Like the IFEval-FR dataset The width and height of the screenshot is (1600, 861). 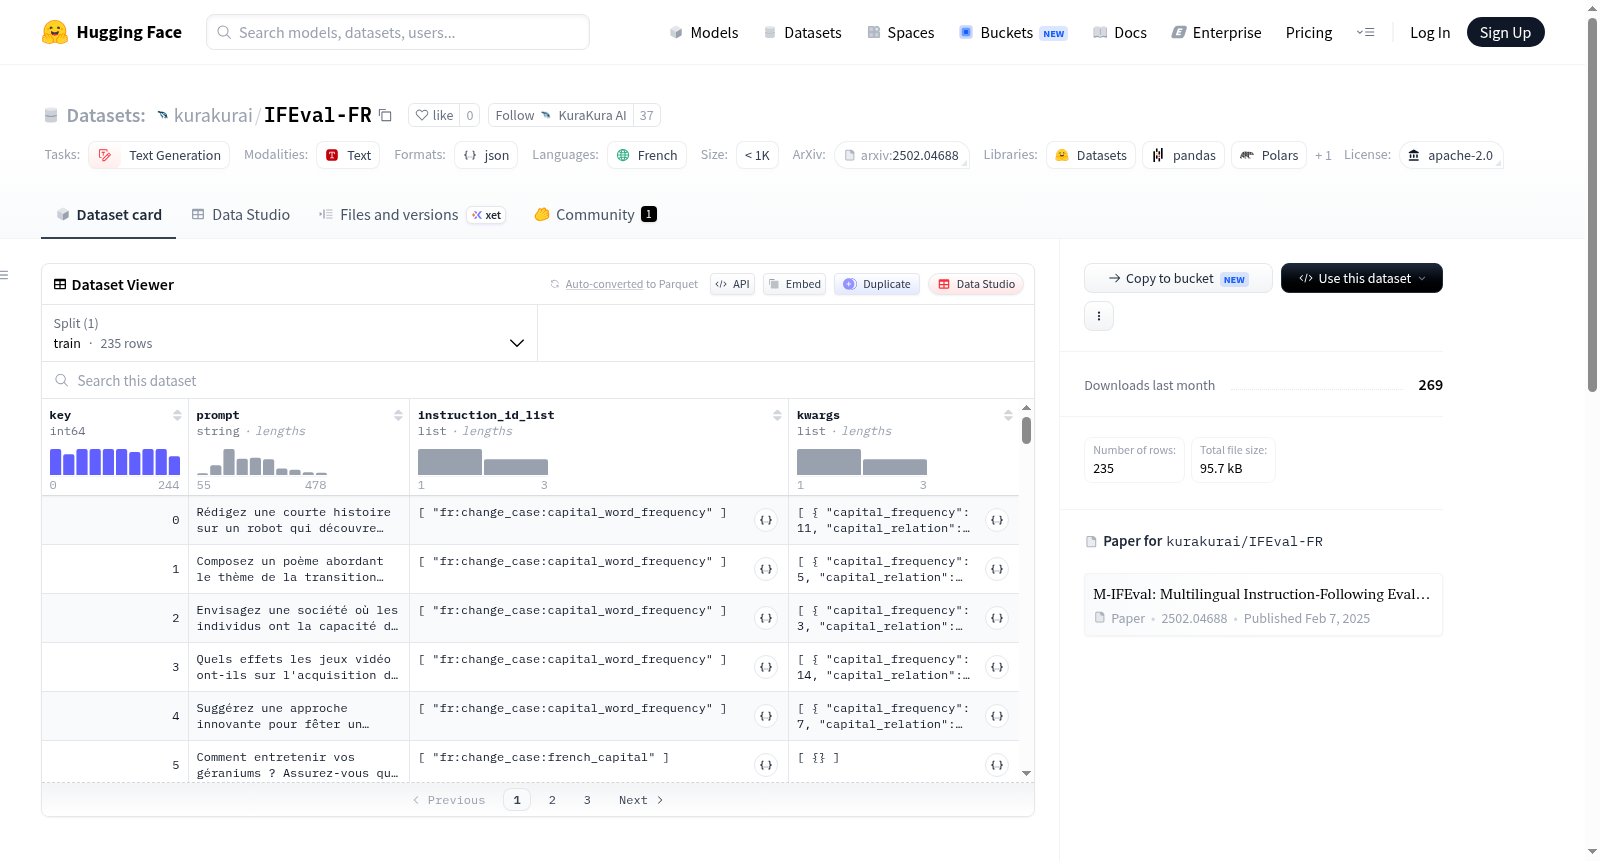click(435, 115)
